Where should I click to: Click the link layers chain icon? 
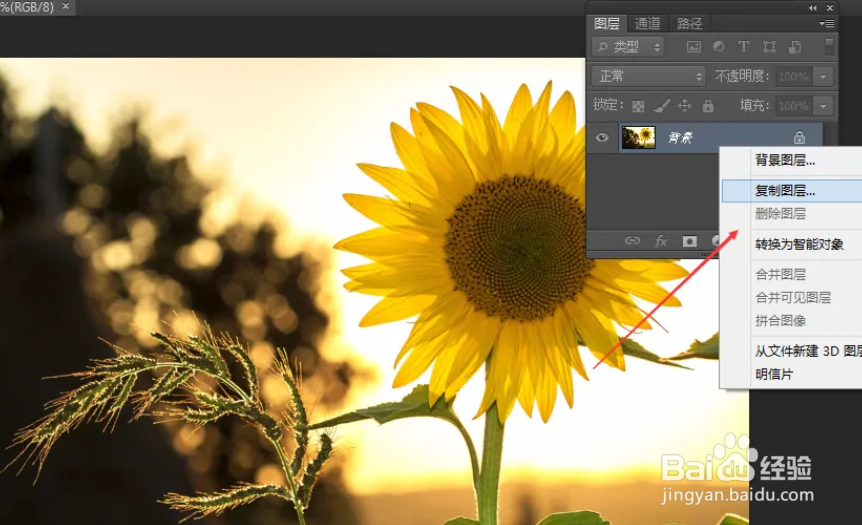(632, 241)
